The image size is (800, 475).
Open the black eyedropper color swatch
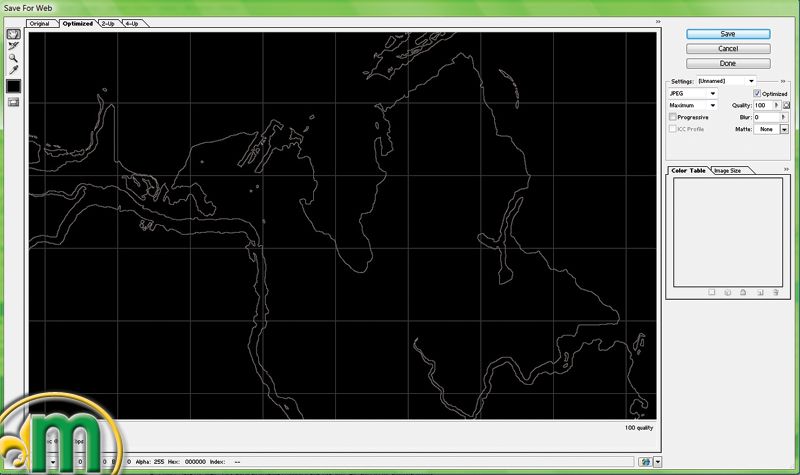[x=13, y=86]
